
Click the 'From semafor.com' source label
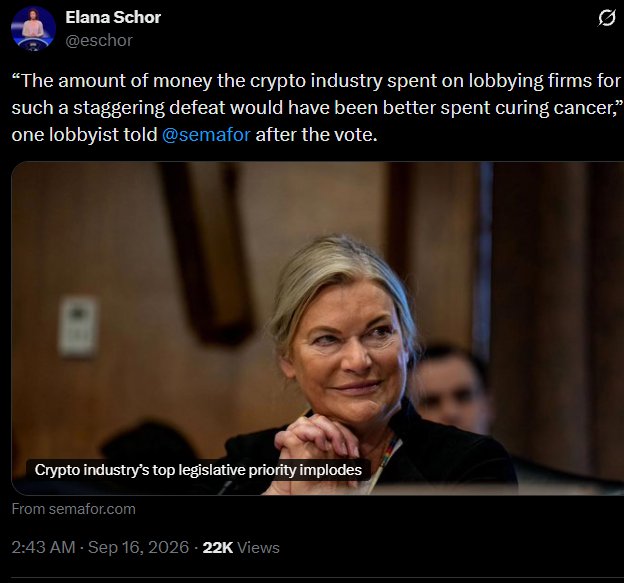pyautogui.click(x=74, y=509)
